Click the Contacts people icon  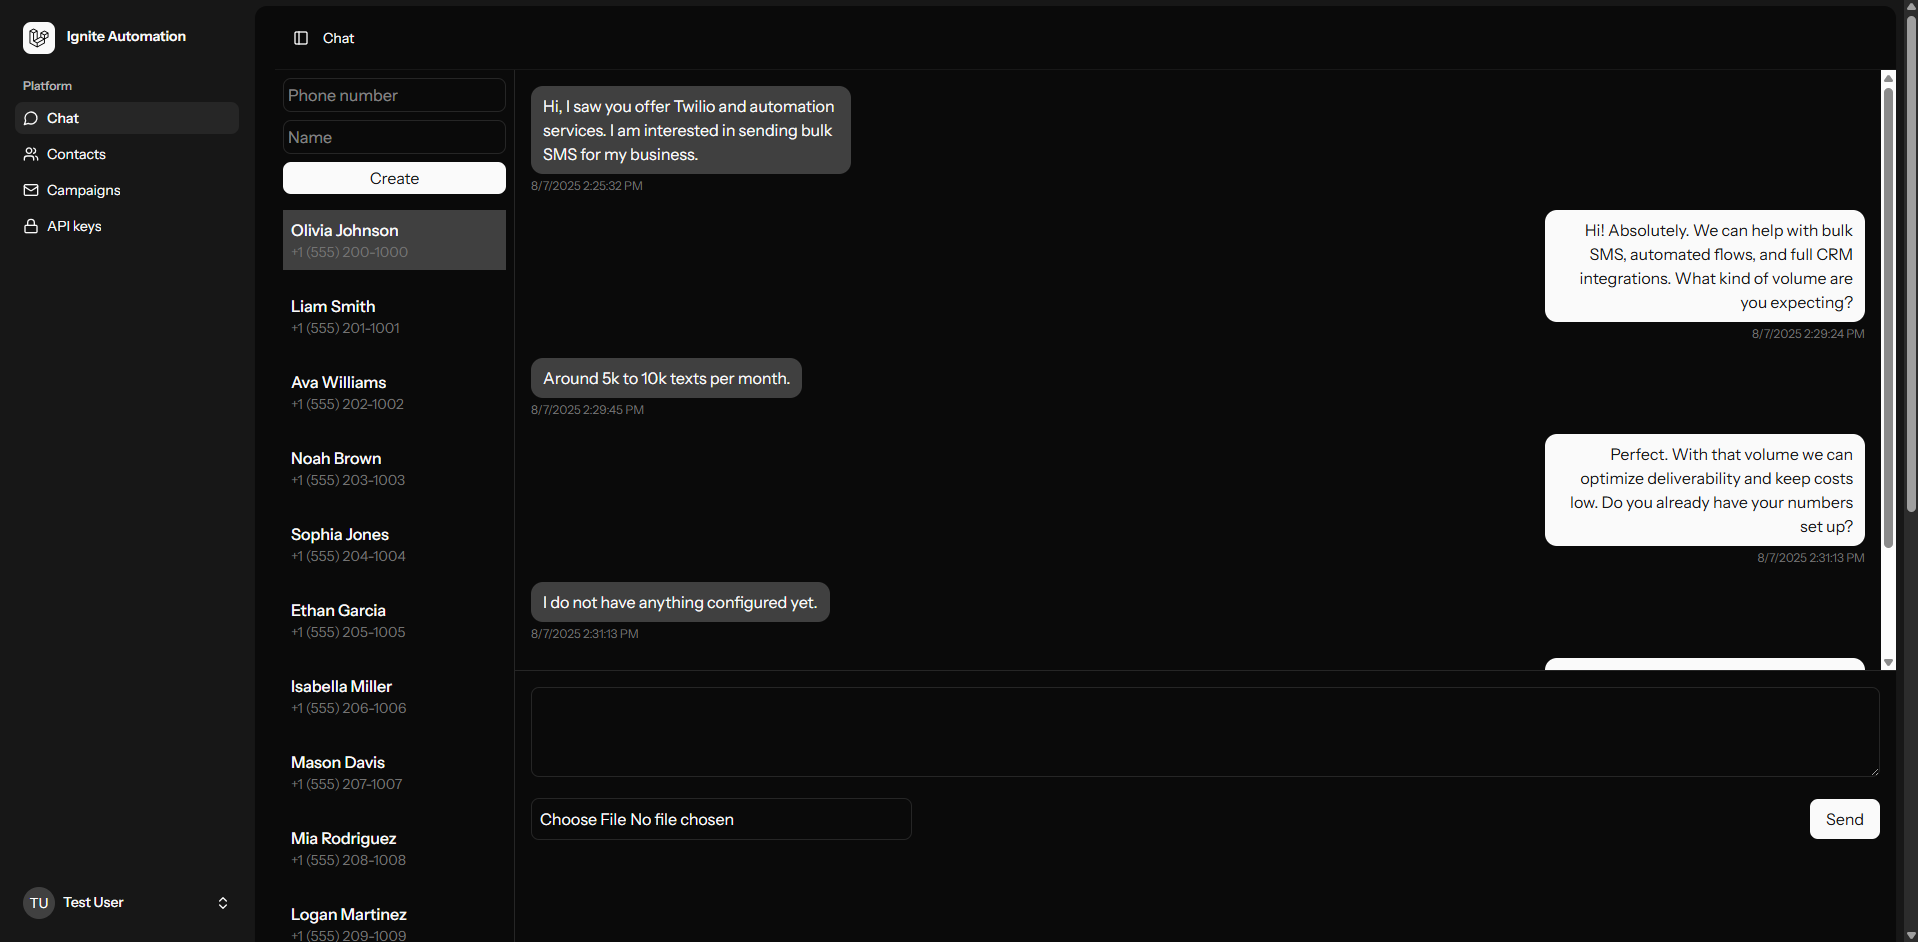(x=31, y=154)
